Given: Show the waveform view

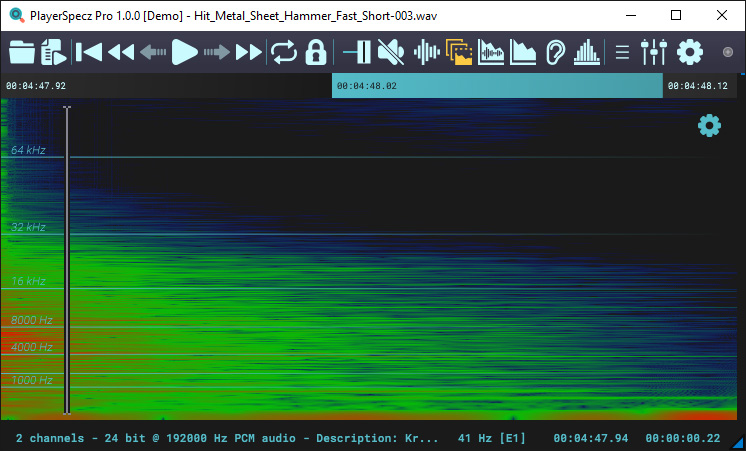Looking at the screenshot, I should 427,52.
